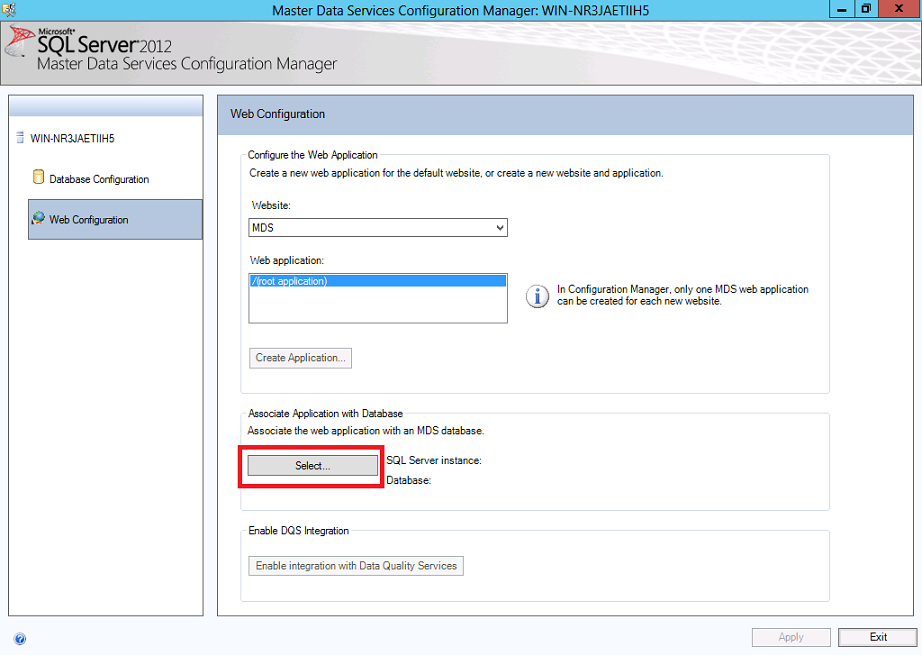The height and width of the screenshot is (656, 922).
Task: Click the server icon beside WIN-NR3JAETIIH5
Action: (x=20, y=138)
